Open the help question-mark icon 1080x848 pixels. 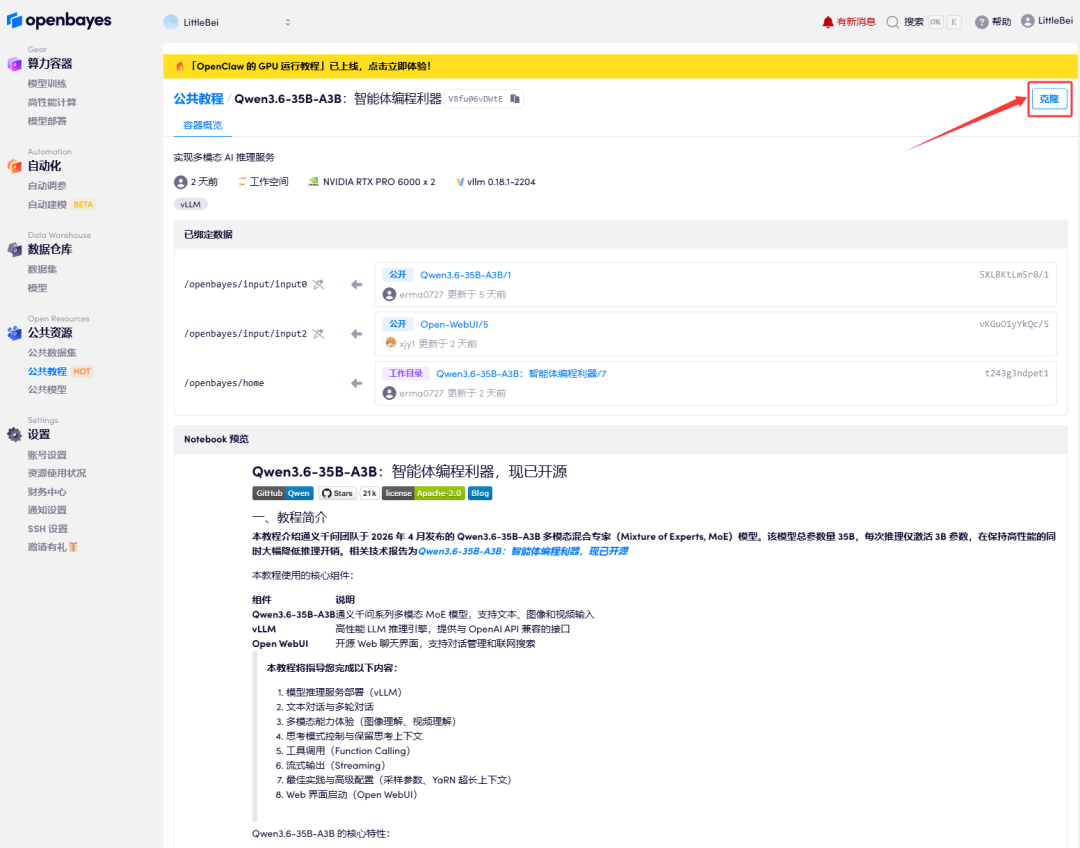click(x=982, y=22)
